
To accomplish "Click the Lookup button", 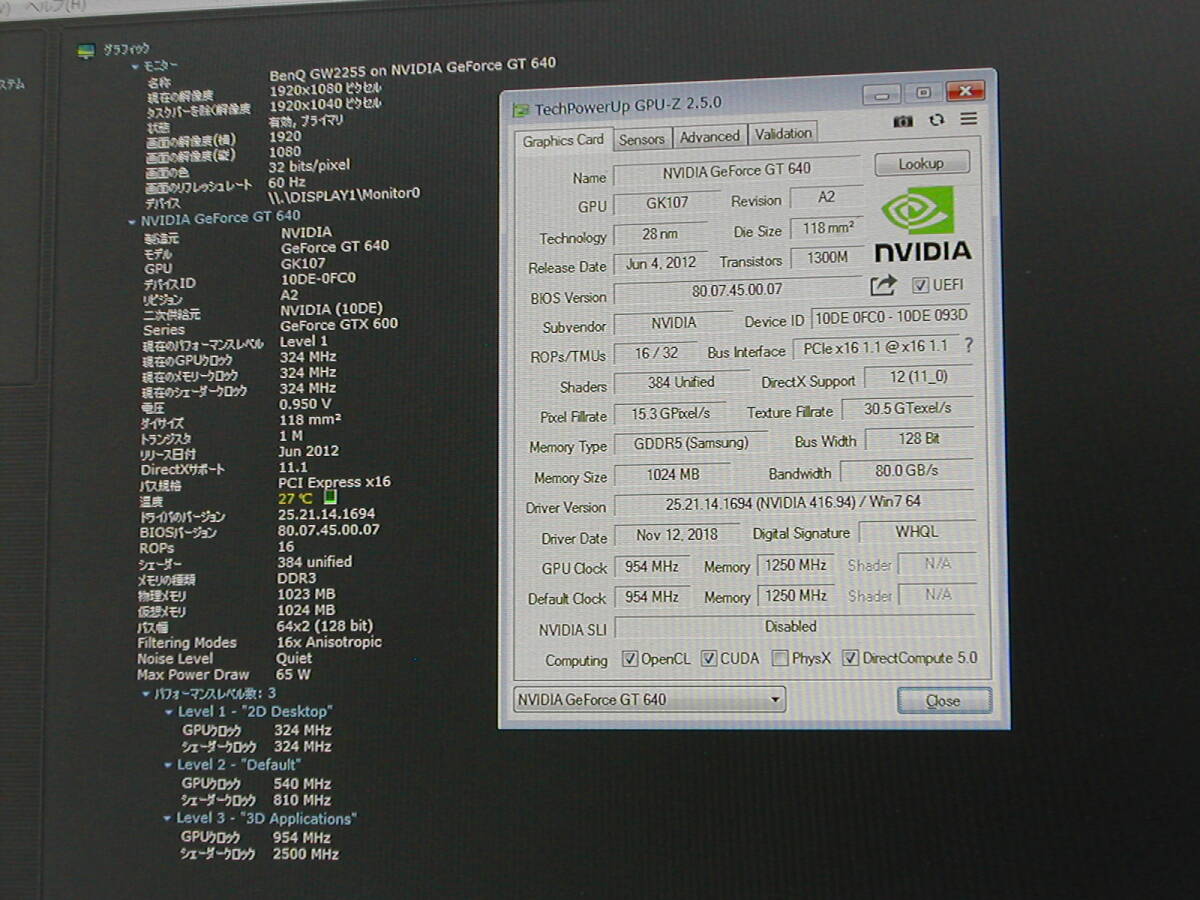I will coord(921,163).
